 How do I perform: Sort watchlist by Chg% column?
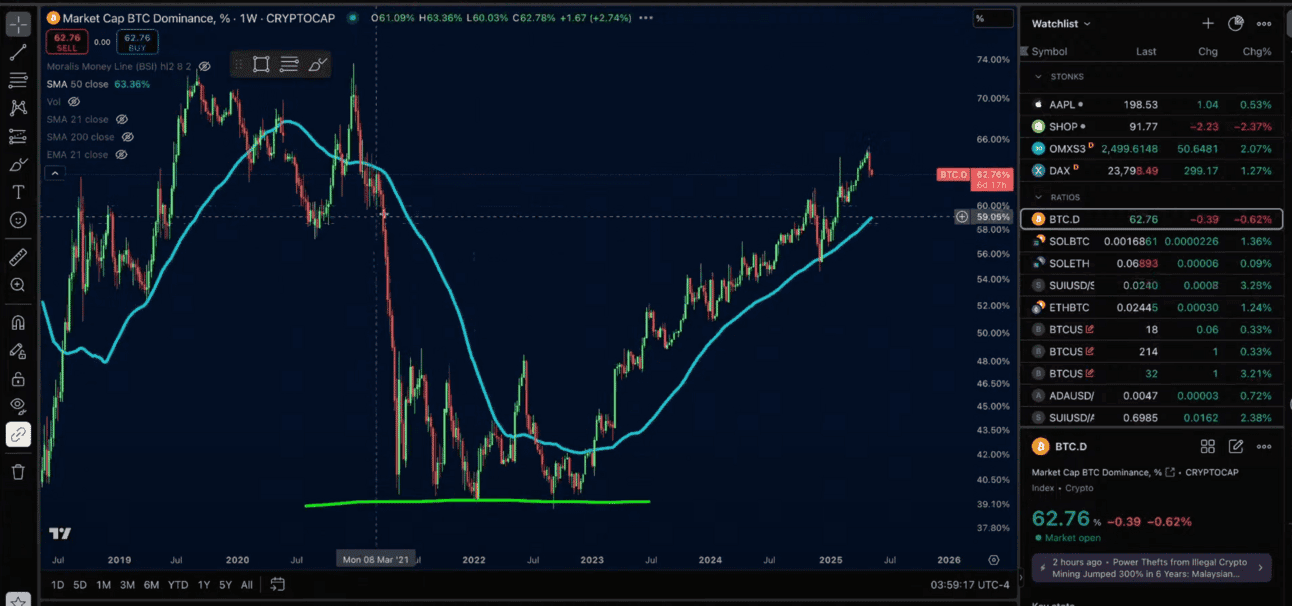point(1257,51)
